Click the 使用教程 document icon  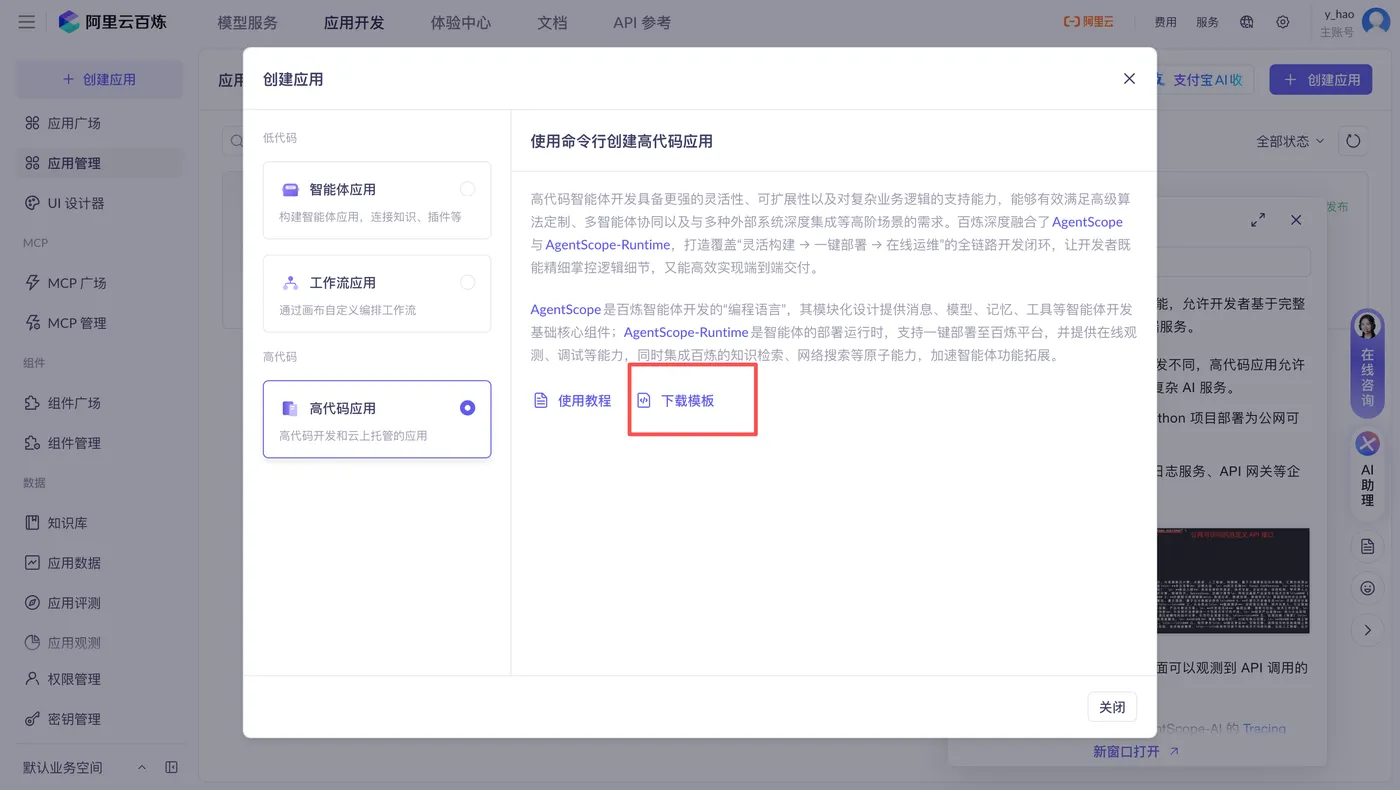tap(541, 400)
